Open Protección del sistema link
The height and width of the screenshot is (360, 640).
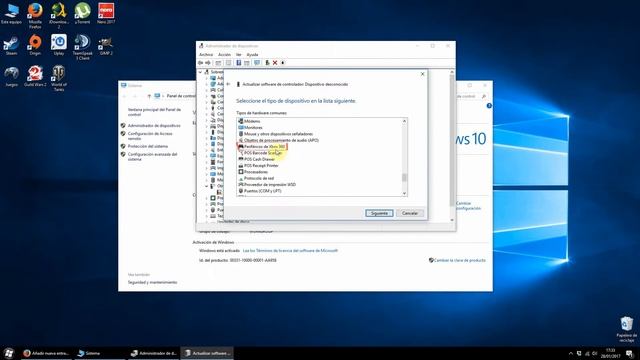pos(148,146)
